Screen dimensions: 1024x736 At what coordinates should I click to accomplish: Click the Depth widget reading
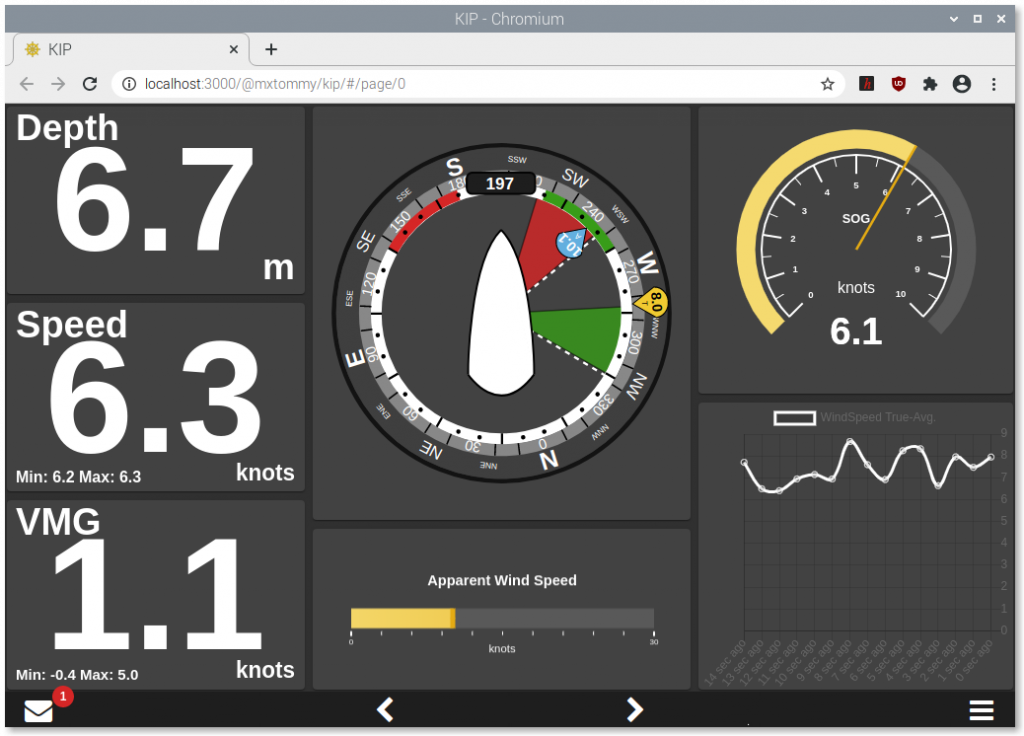(x=155, y=201)
